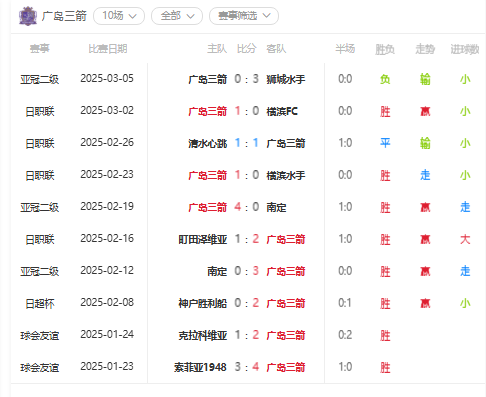Click 0:1 half-time score in 2025-02-08 row

(345, 303)
